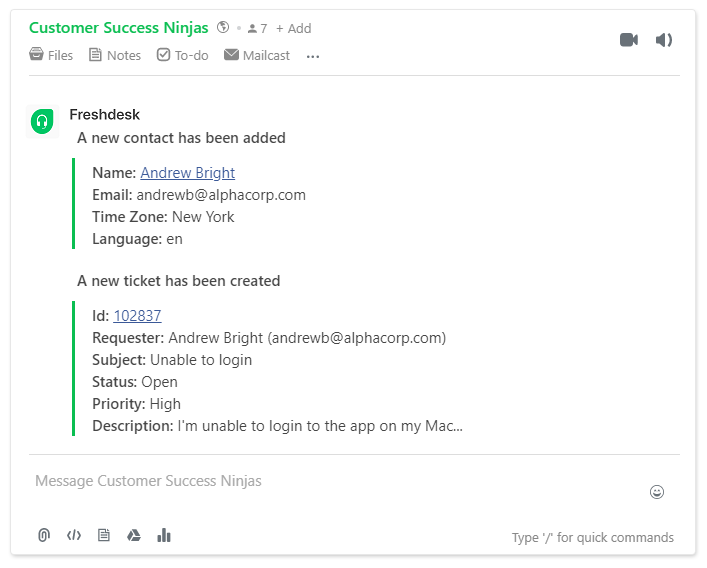Screen dimensions: 707x568
Task: Create a note from composer toolbar
Action: pyautogui.click(x=104, y=535)
